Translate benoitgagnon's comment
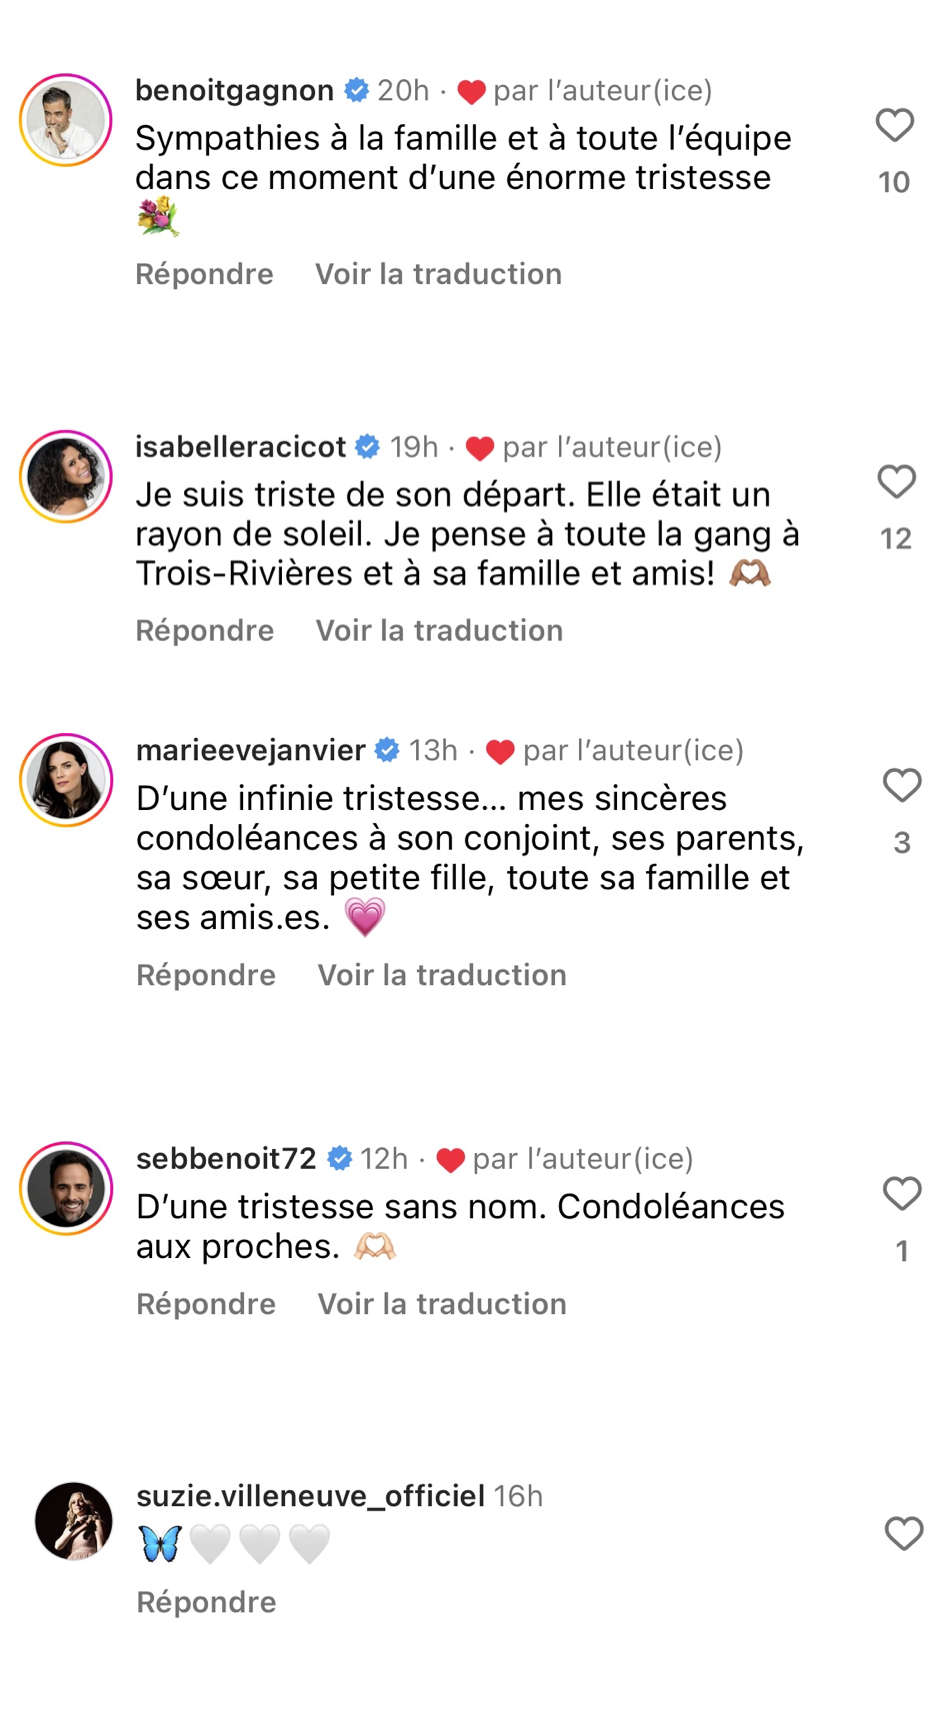The image size is (938, 1712). 438,274
